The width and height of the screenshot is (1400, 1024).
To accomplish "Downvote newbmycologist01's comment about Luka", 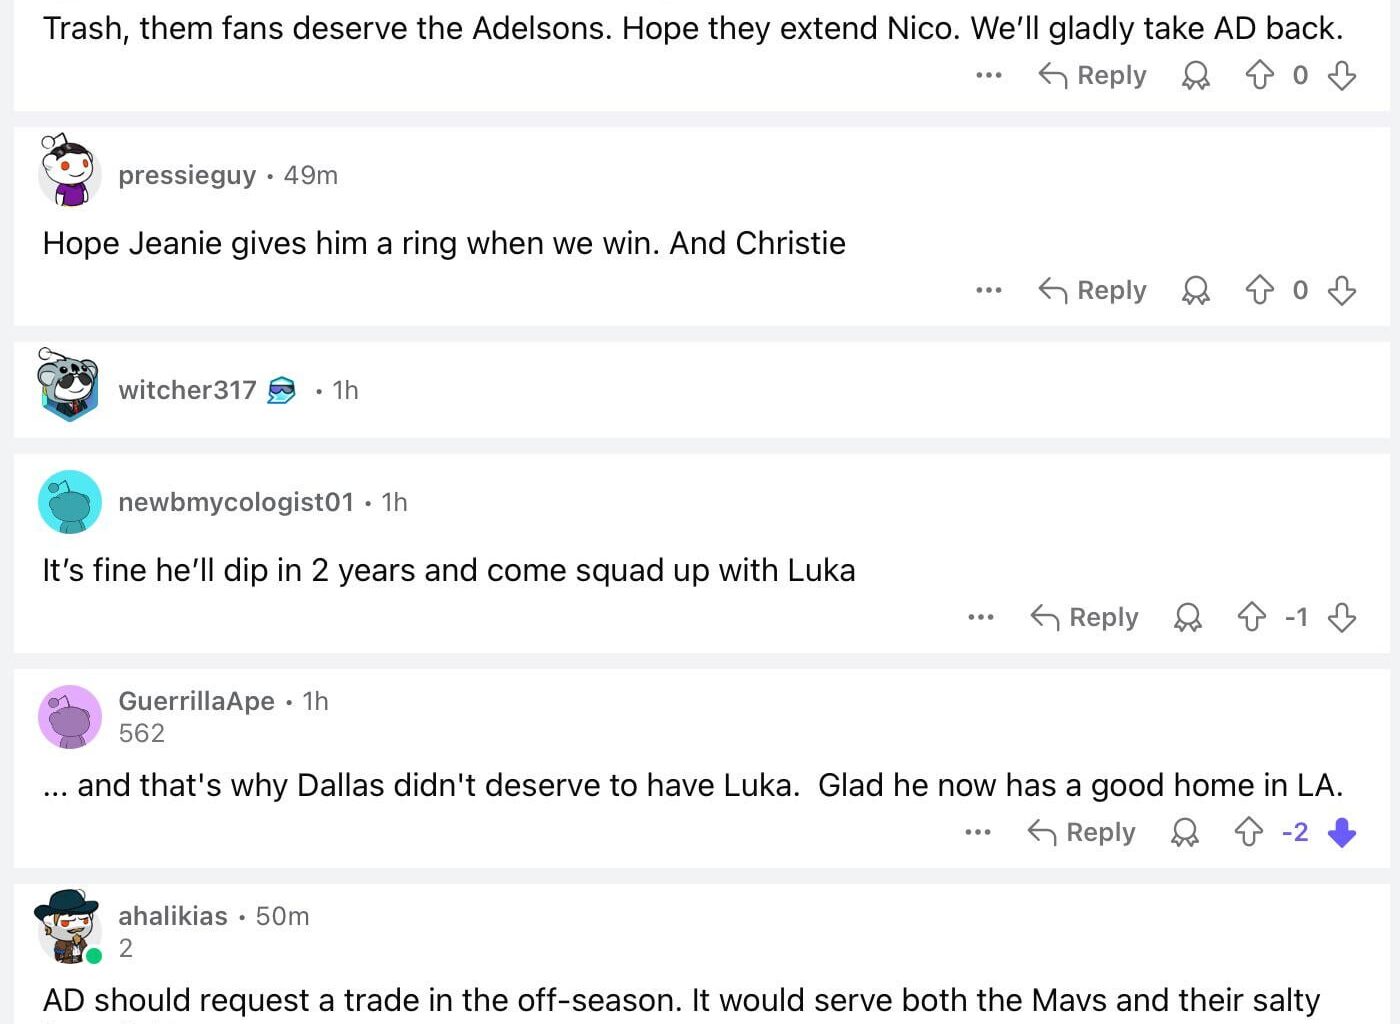I will click(1342, 617).
